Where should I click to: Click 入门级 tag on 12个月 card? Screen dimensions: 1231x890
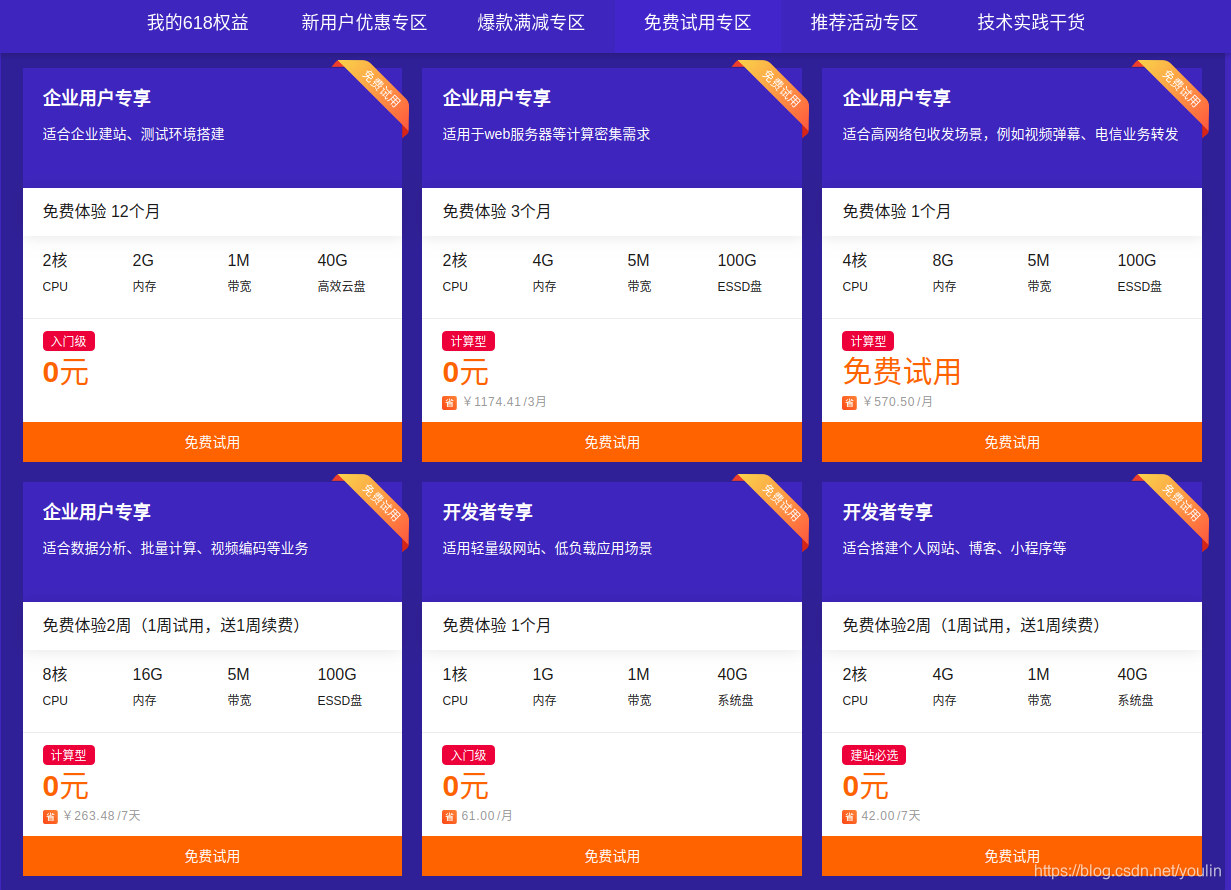click(69, 341)
